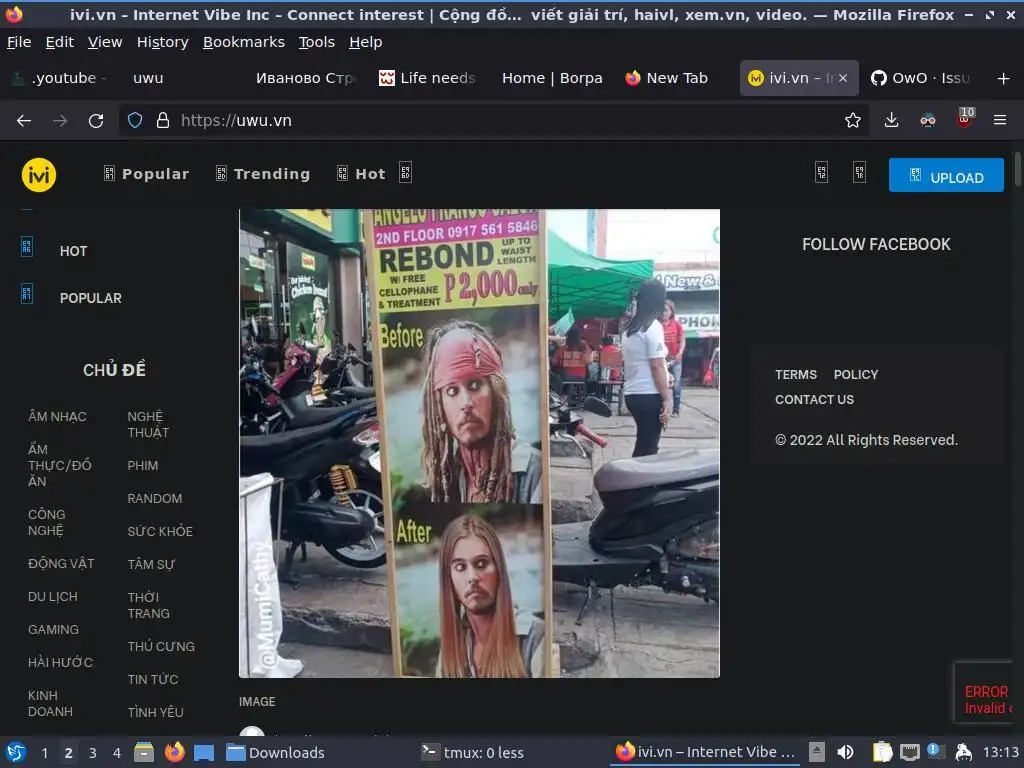Click the goggles extension icon
Image resolution: width=1024 pixels, height=768 pixels.
tap(928, 120)
